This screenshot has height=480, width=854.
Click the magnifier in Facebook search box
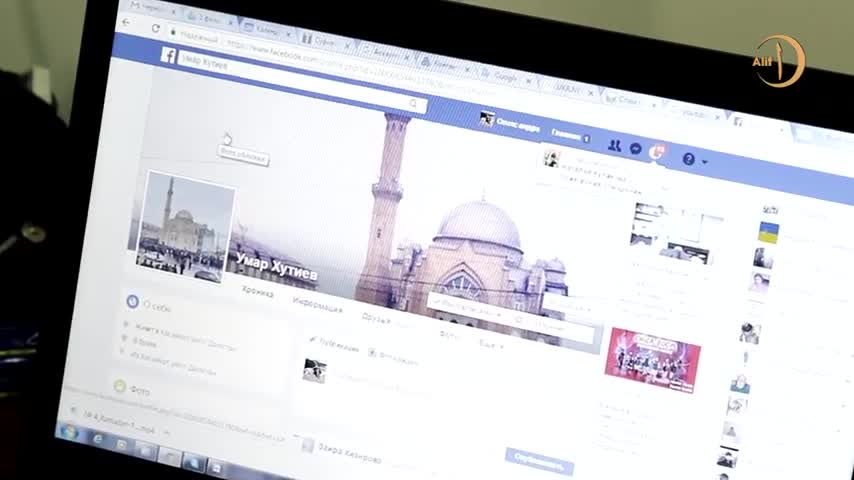pyautogui.click(x=413, y=104)
